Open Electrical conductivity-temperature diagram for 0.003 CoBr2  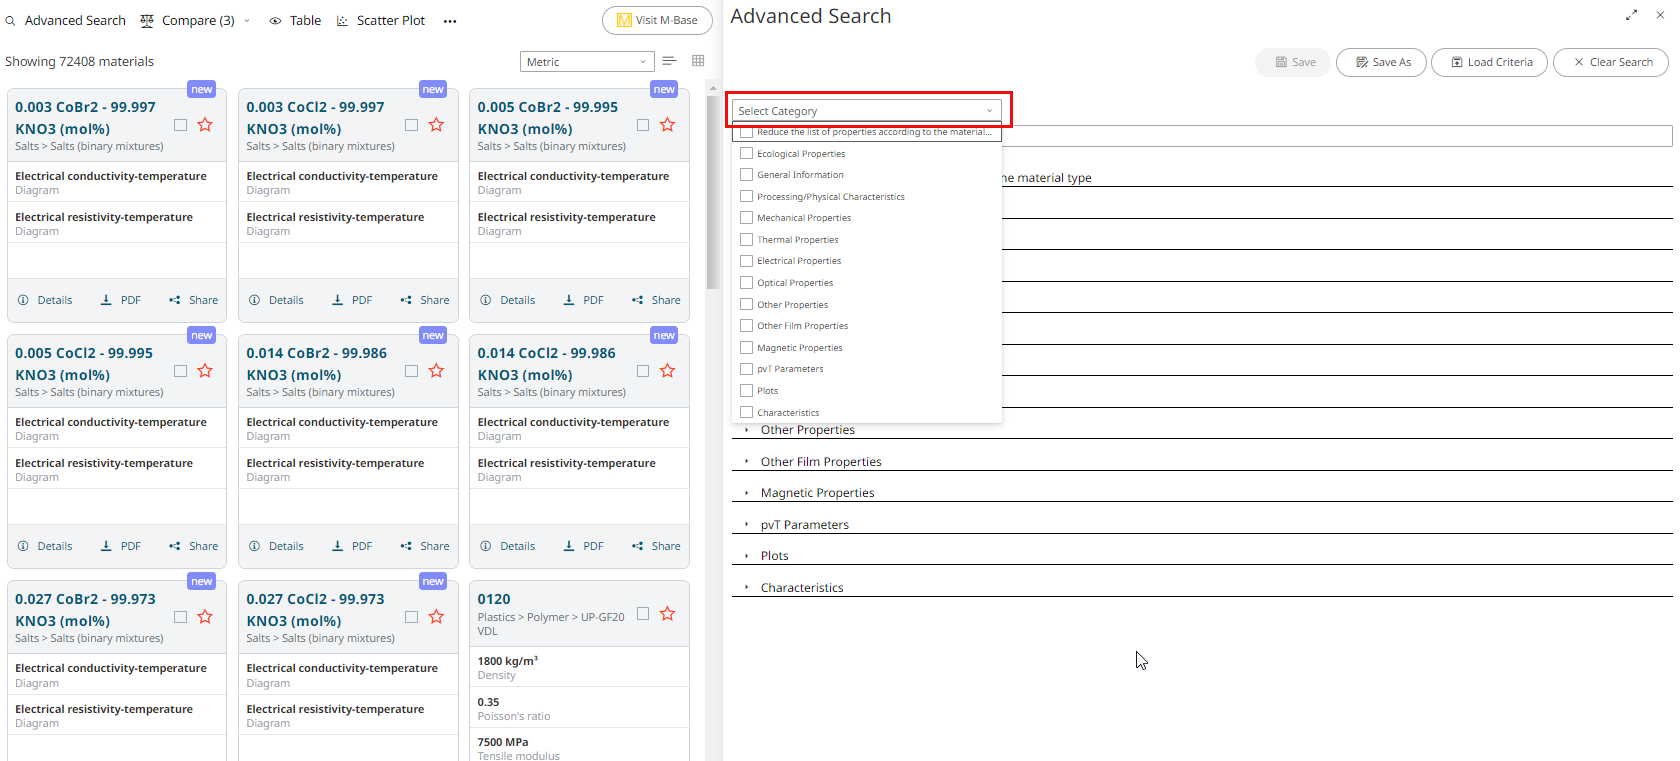click(x=111, y=176)
